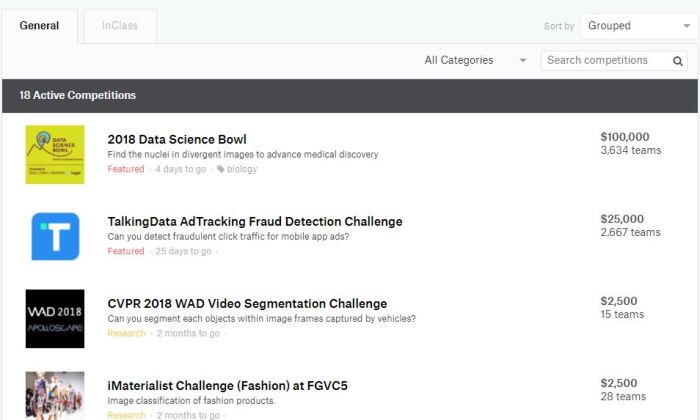Open the TalkingData blue T logo
This screenshot has height=420, width=700.
click(55, 236)
